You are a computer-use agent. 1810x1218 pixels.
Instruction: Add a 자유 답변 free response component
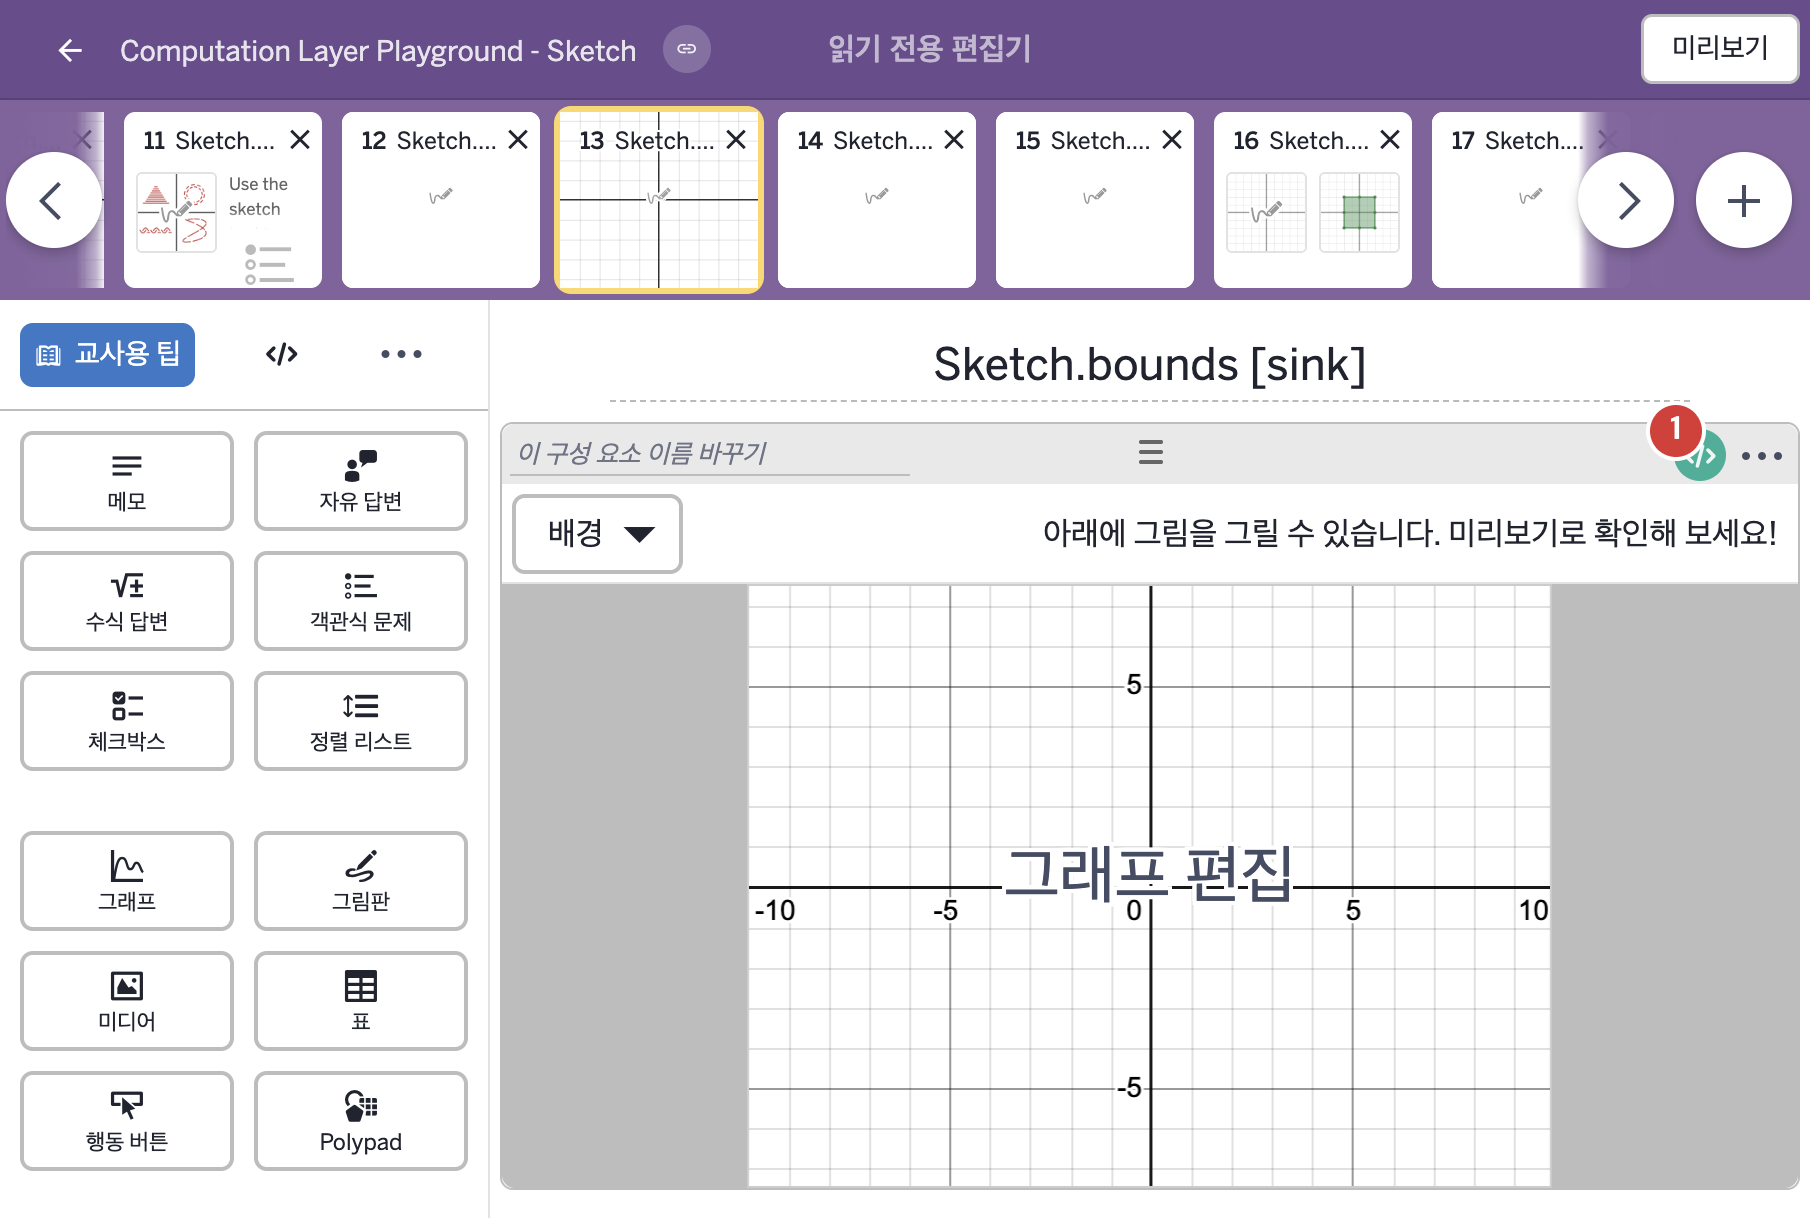click(361, 481)
